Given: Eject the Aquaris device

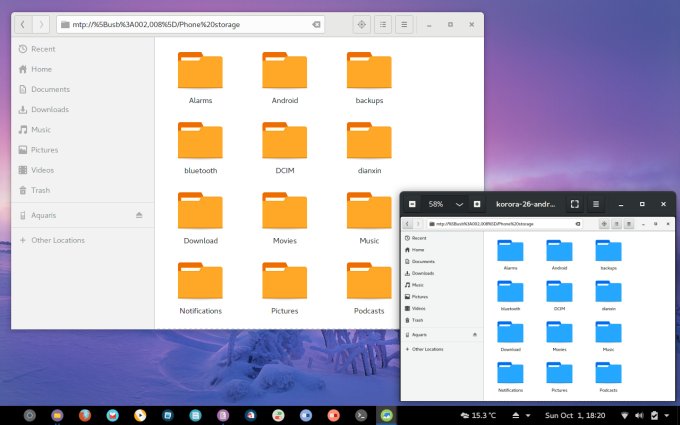Looking at the screenshot, I should (x=140, y=215).
